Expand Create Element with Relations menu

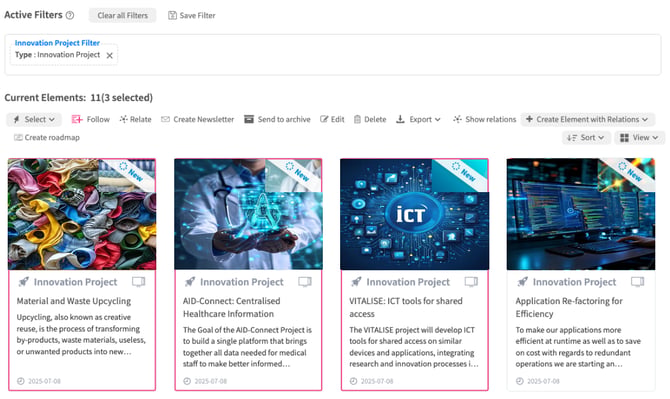click(587, 119)
